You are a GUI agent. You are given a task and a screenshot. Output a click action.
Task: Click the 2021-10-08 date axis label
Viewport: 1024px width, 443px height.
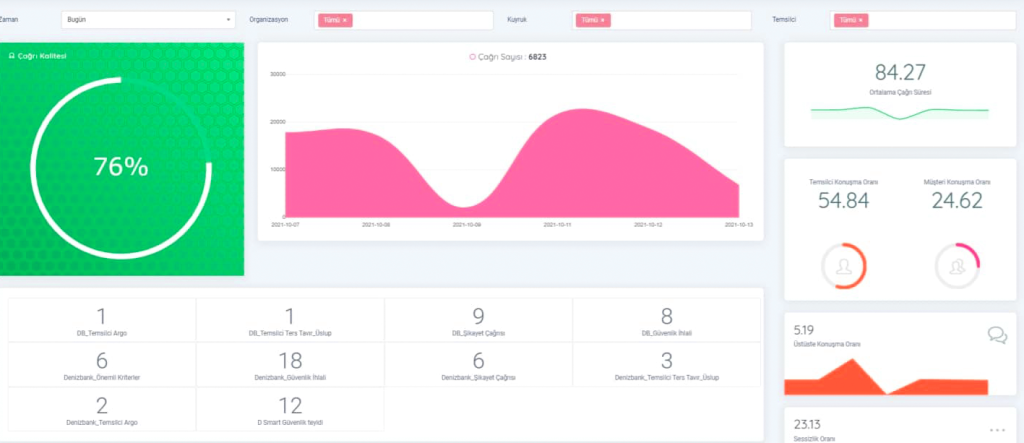[376, 224]
